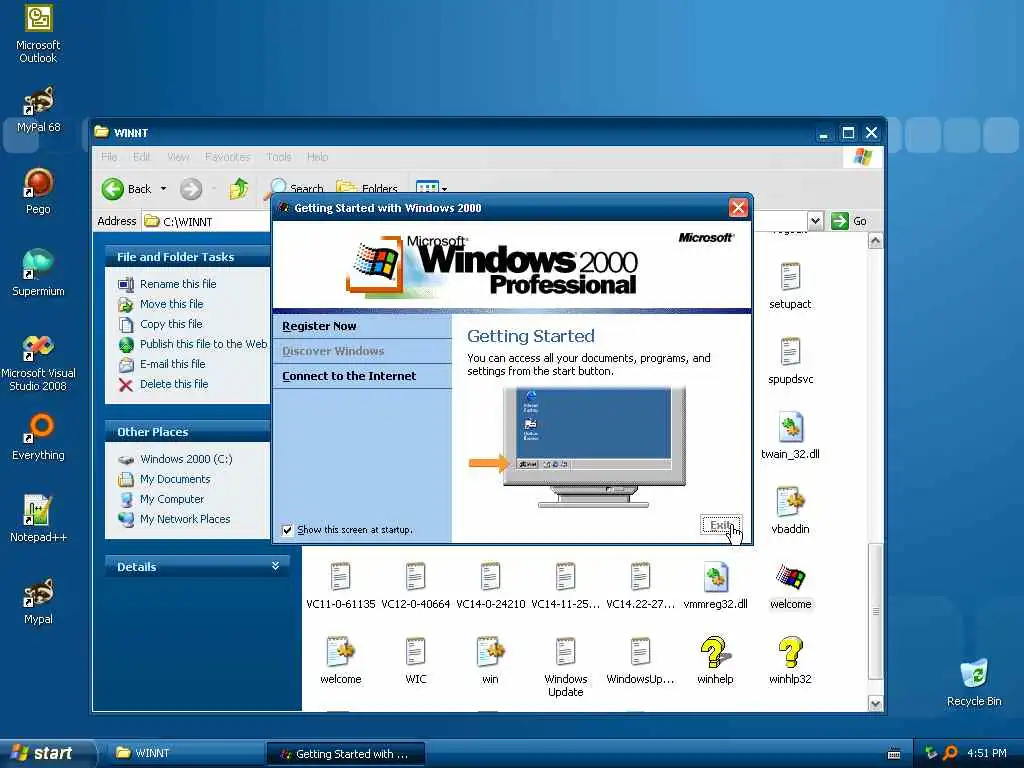The width and height of the screenshot is (1024, 768).
Task: Open the address bar dropdown arrow
Action: (815, 221)
